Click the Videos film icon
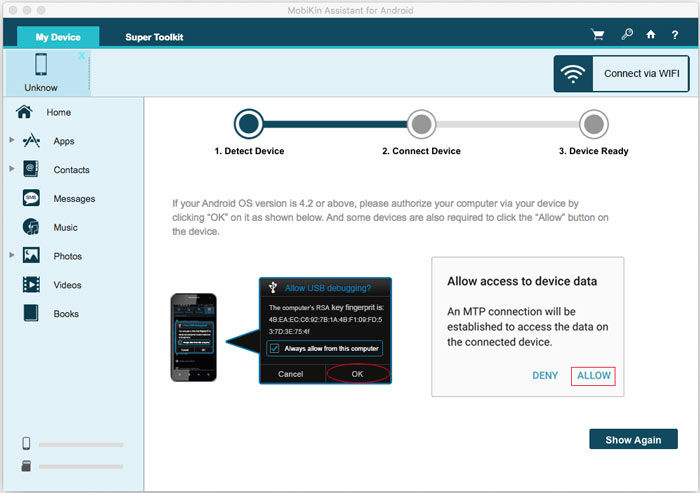700x493 pixels. pos(31,284)
